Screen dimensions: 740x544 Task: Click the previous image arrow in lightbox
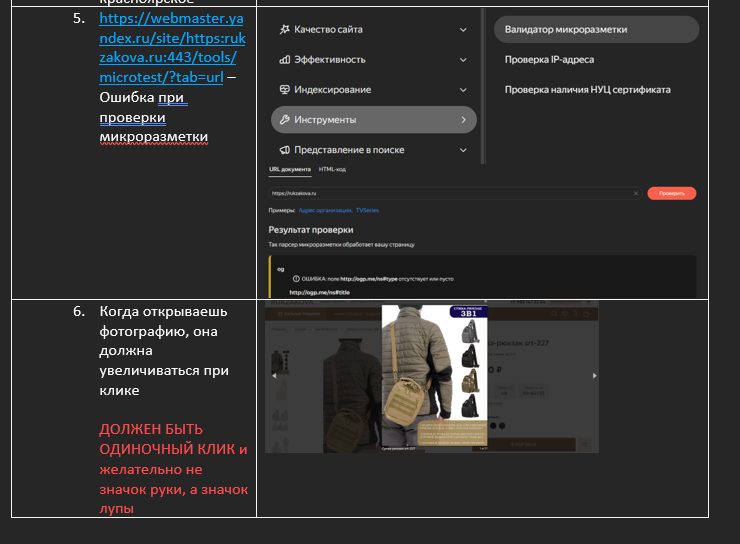(274, 376)
